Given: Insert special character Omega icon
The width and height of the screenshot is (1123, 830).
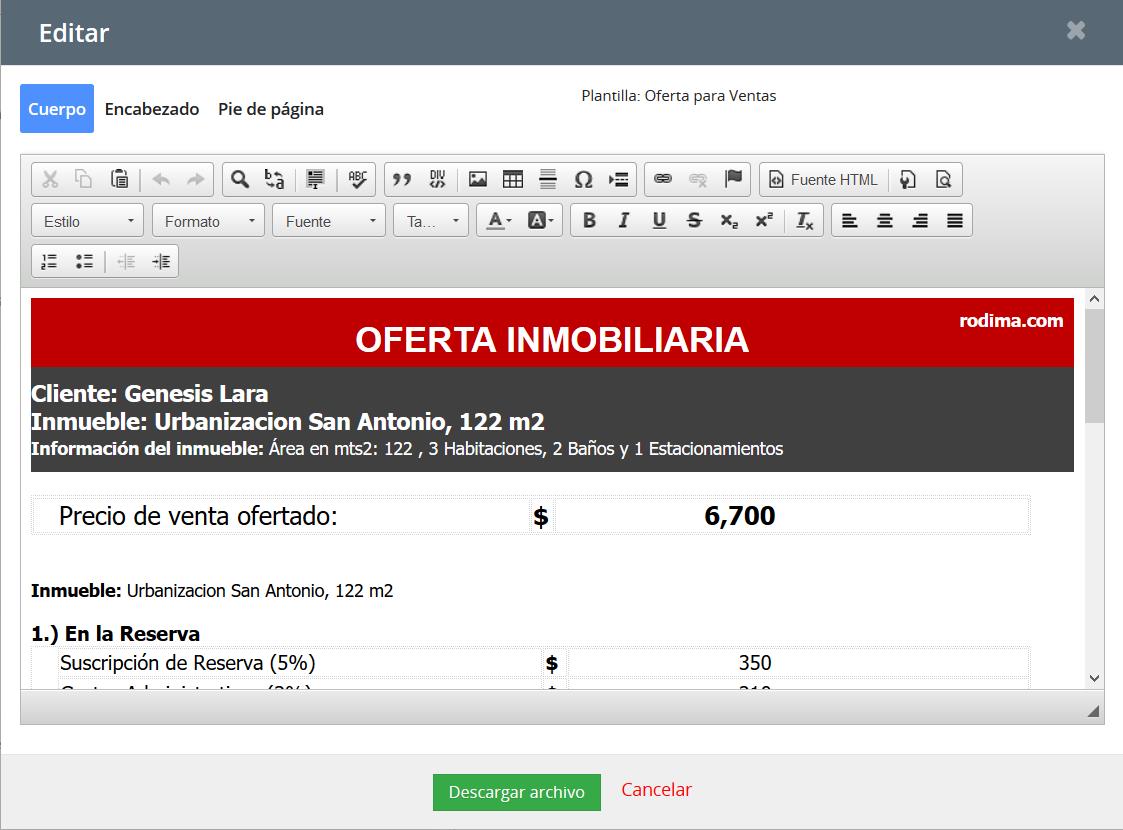Looking at the screenshot, I should coord(583,180).
